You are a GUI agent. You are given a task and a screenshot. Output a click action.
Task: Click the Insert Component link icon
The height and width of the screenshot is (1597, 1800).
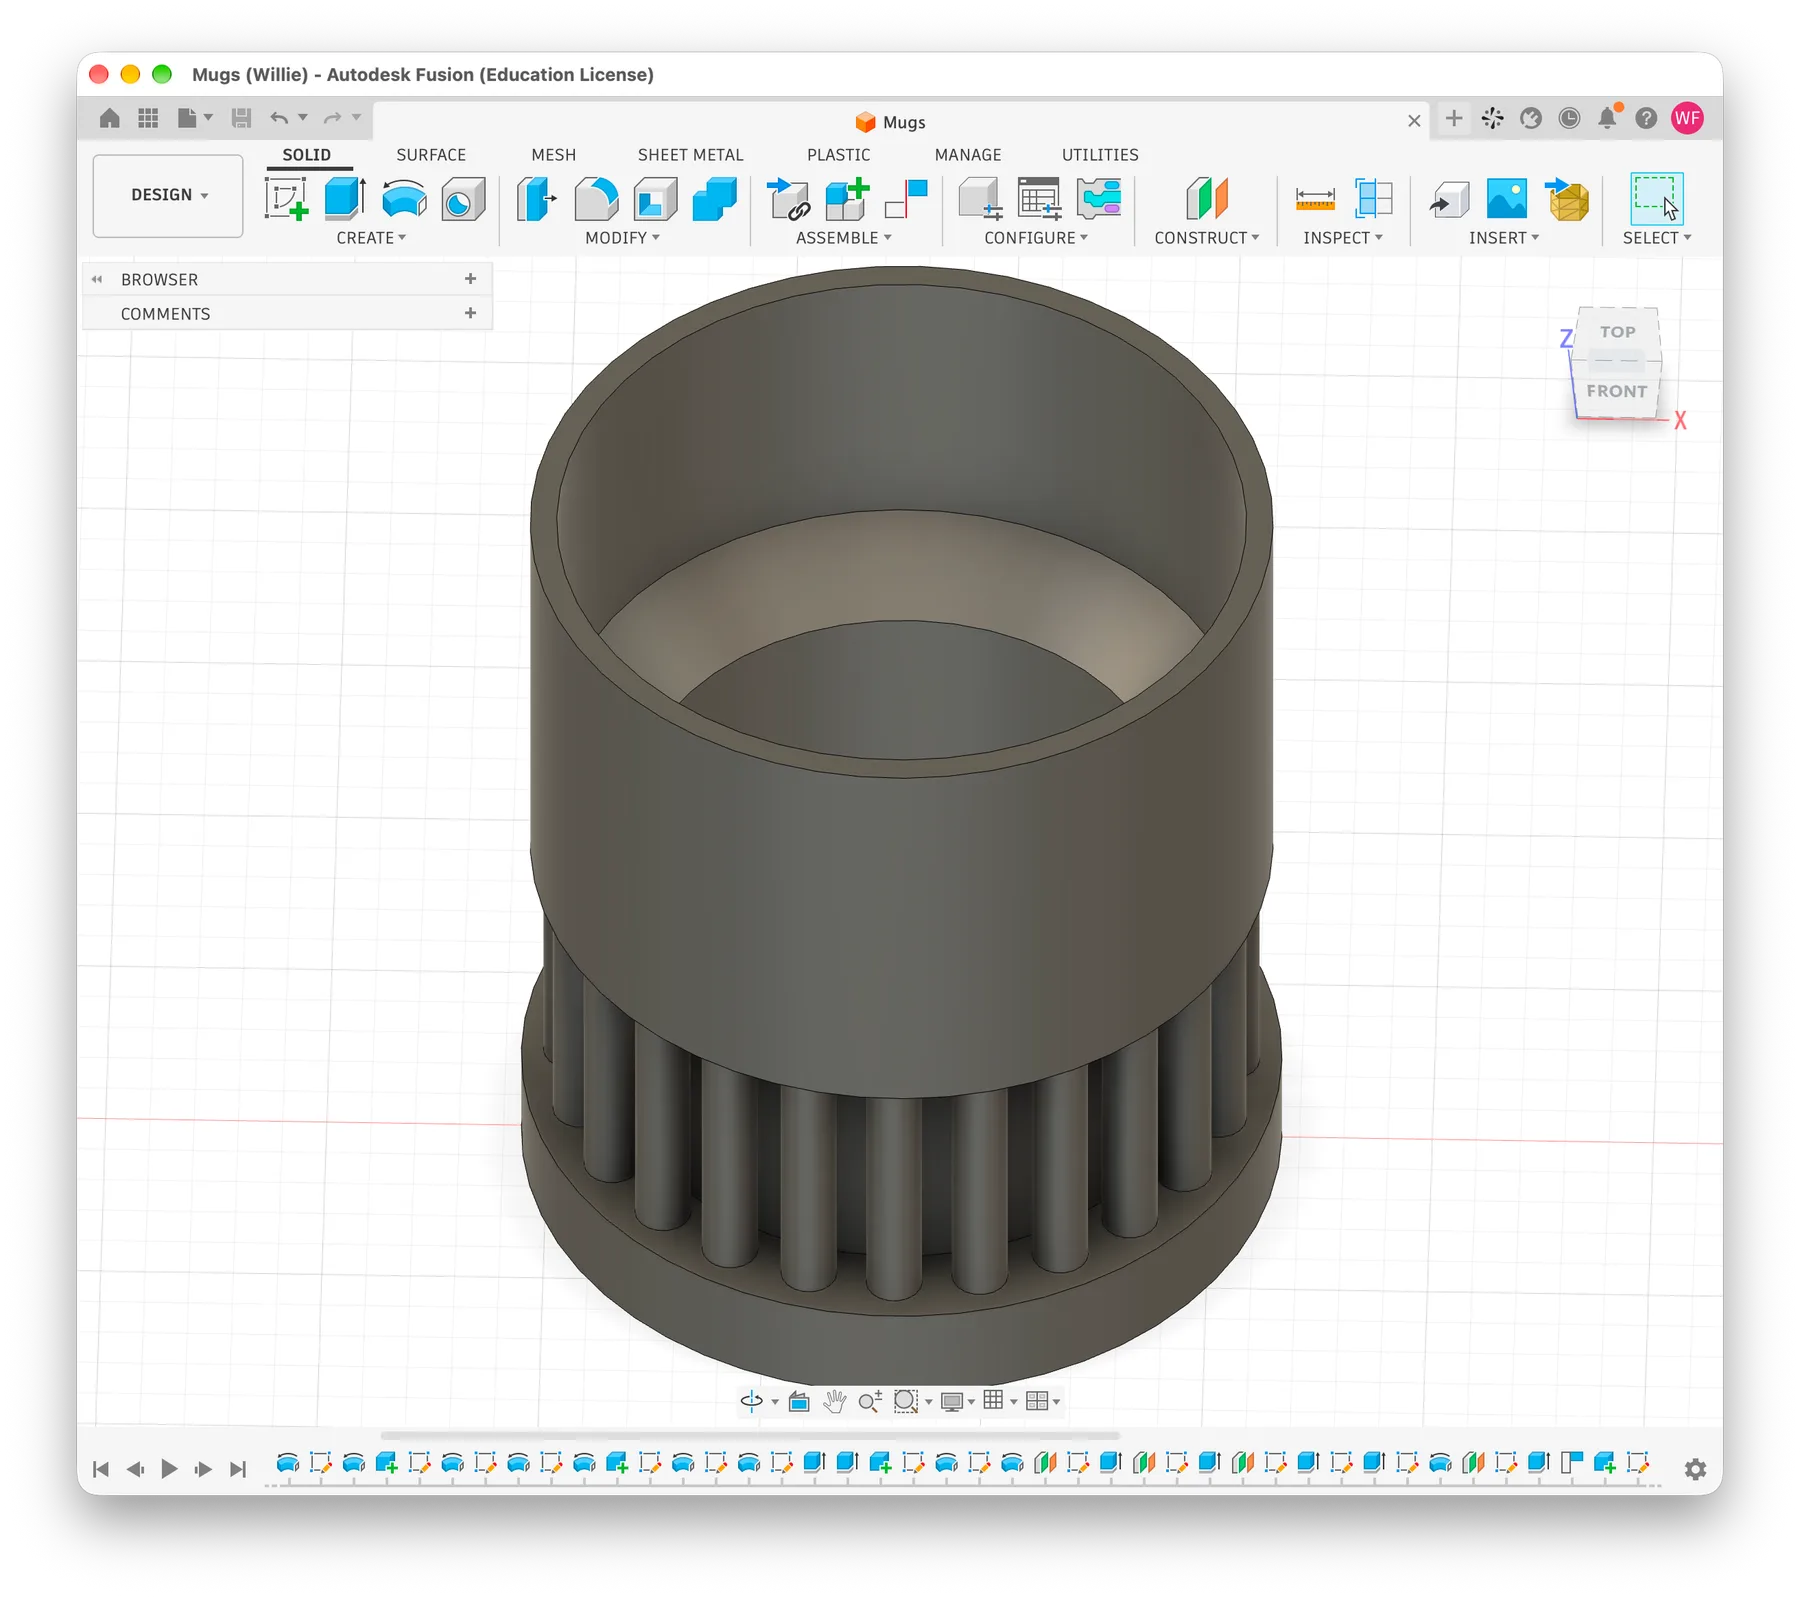point(788,198)
